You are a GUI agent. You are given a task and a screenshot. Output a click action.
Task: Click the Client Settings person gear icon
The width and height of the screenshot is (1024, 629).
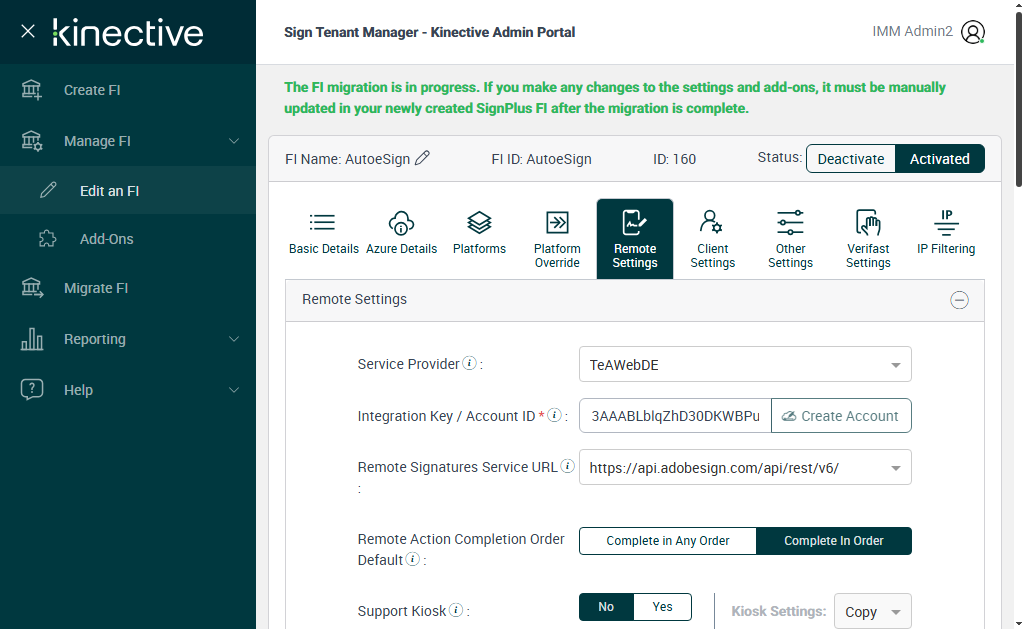(711, 222)
